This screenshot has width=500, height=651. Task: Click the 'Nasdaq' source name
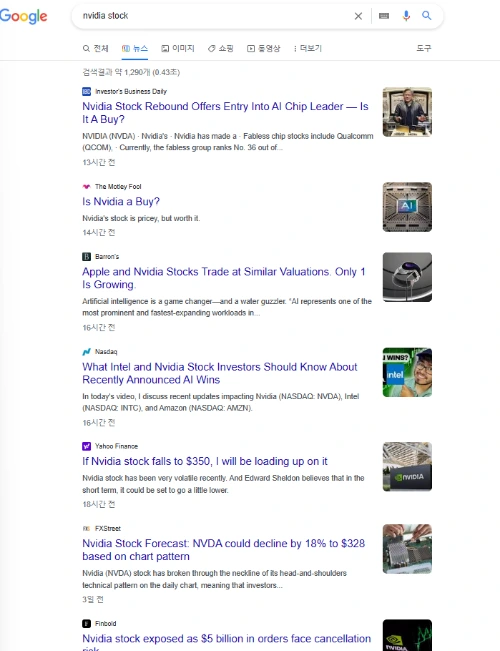(106, 352)
